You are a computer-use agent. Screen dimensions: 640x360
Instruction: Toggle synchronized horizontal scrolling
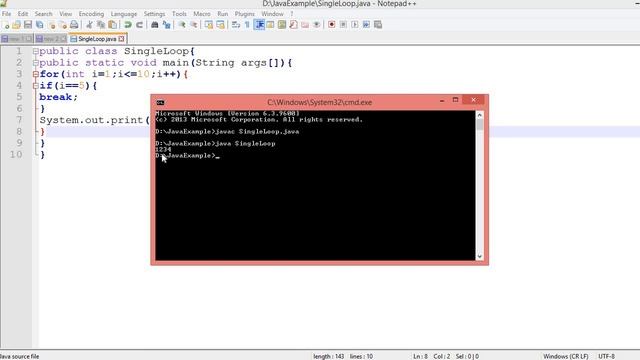pyautogui.click(x=220, y=25)
